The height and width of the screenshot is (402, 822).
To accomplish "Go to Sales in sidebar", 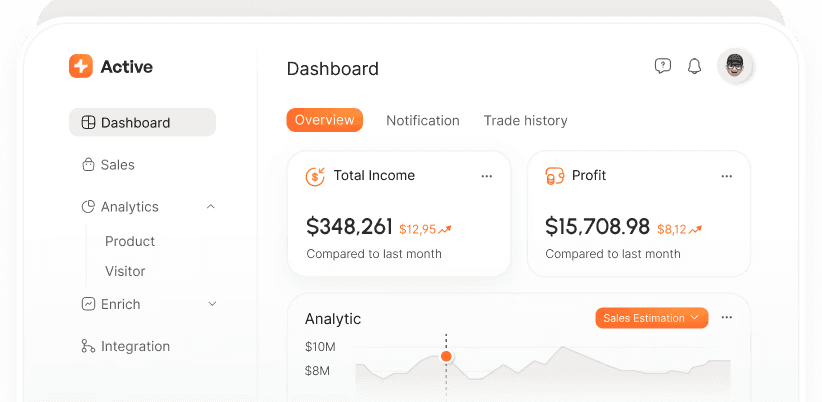I will coord(117,165).
